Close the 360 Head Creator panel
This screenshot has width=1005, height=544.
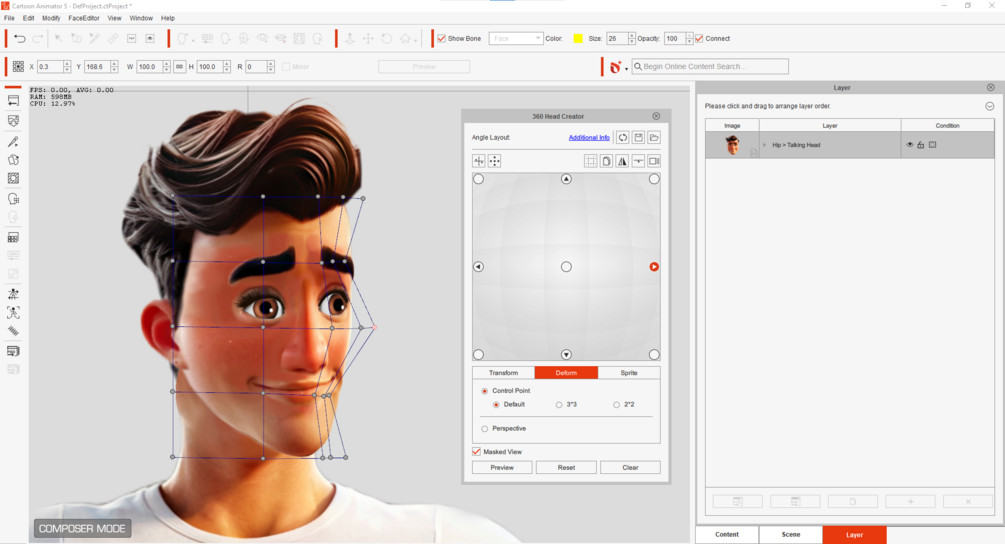(656, 116)
